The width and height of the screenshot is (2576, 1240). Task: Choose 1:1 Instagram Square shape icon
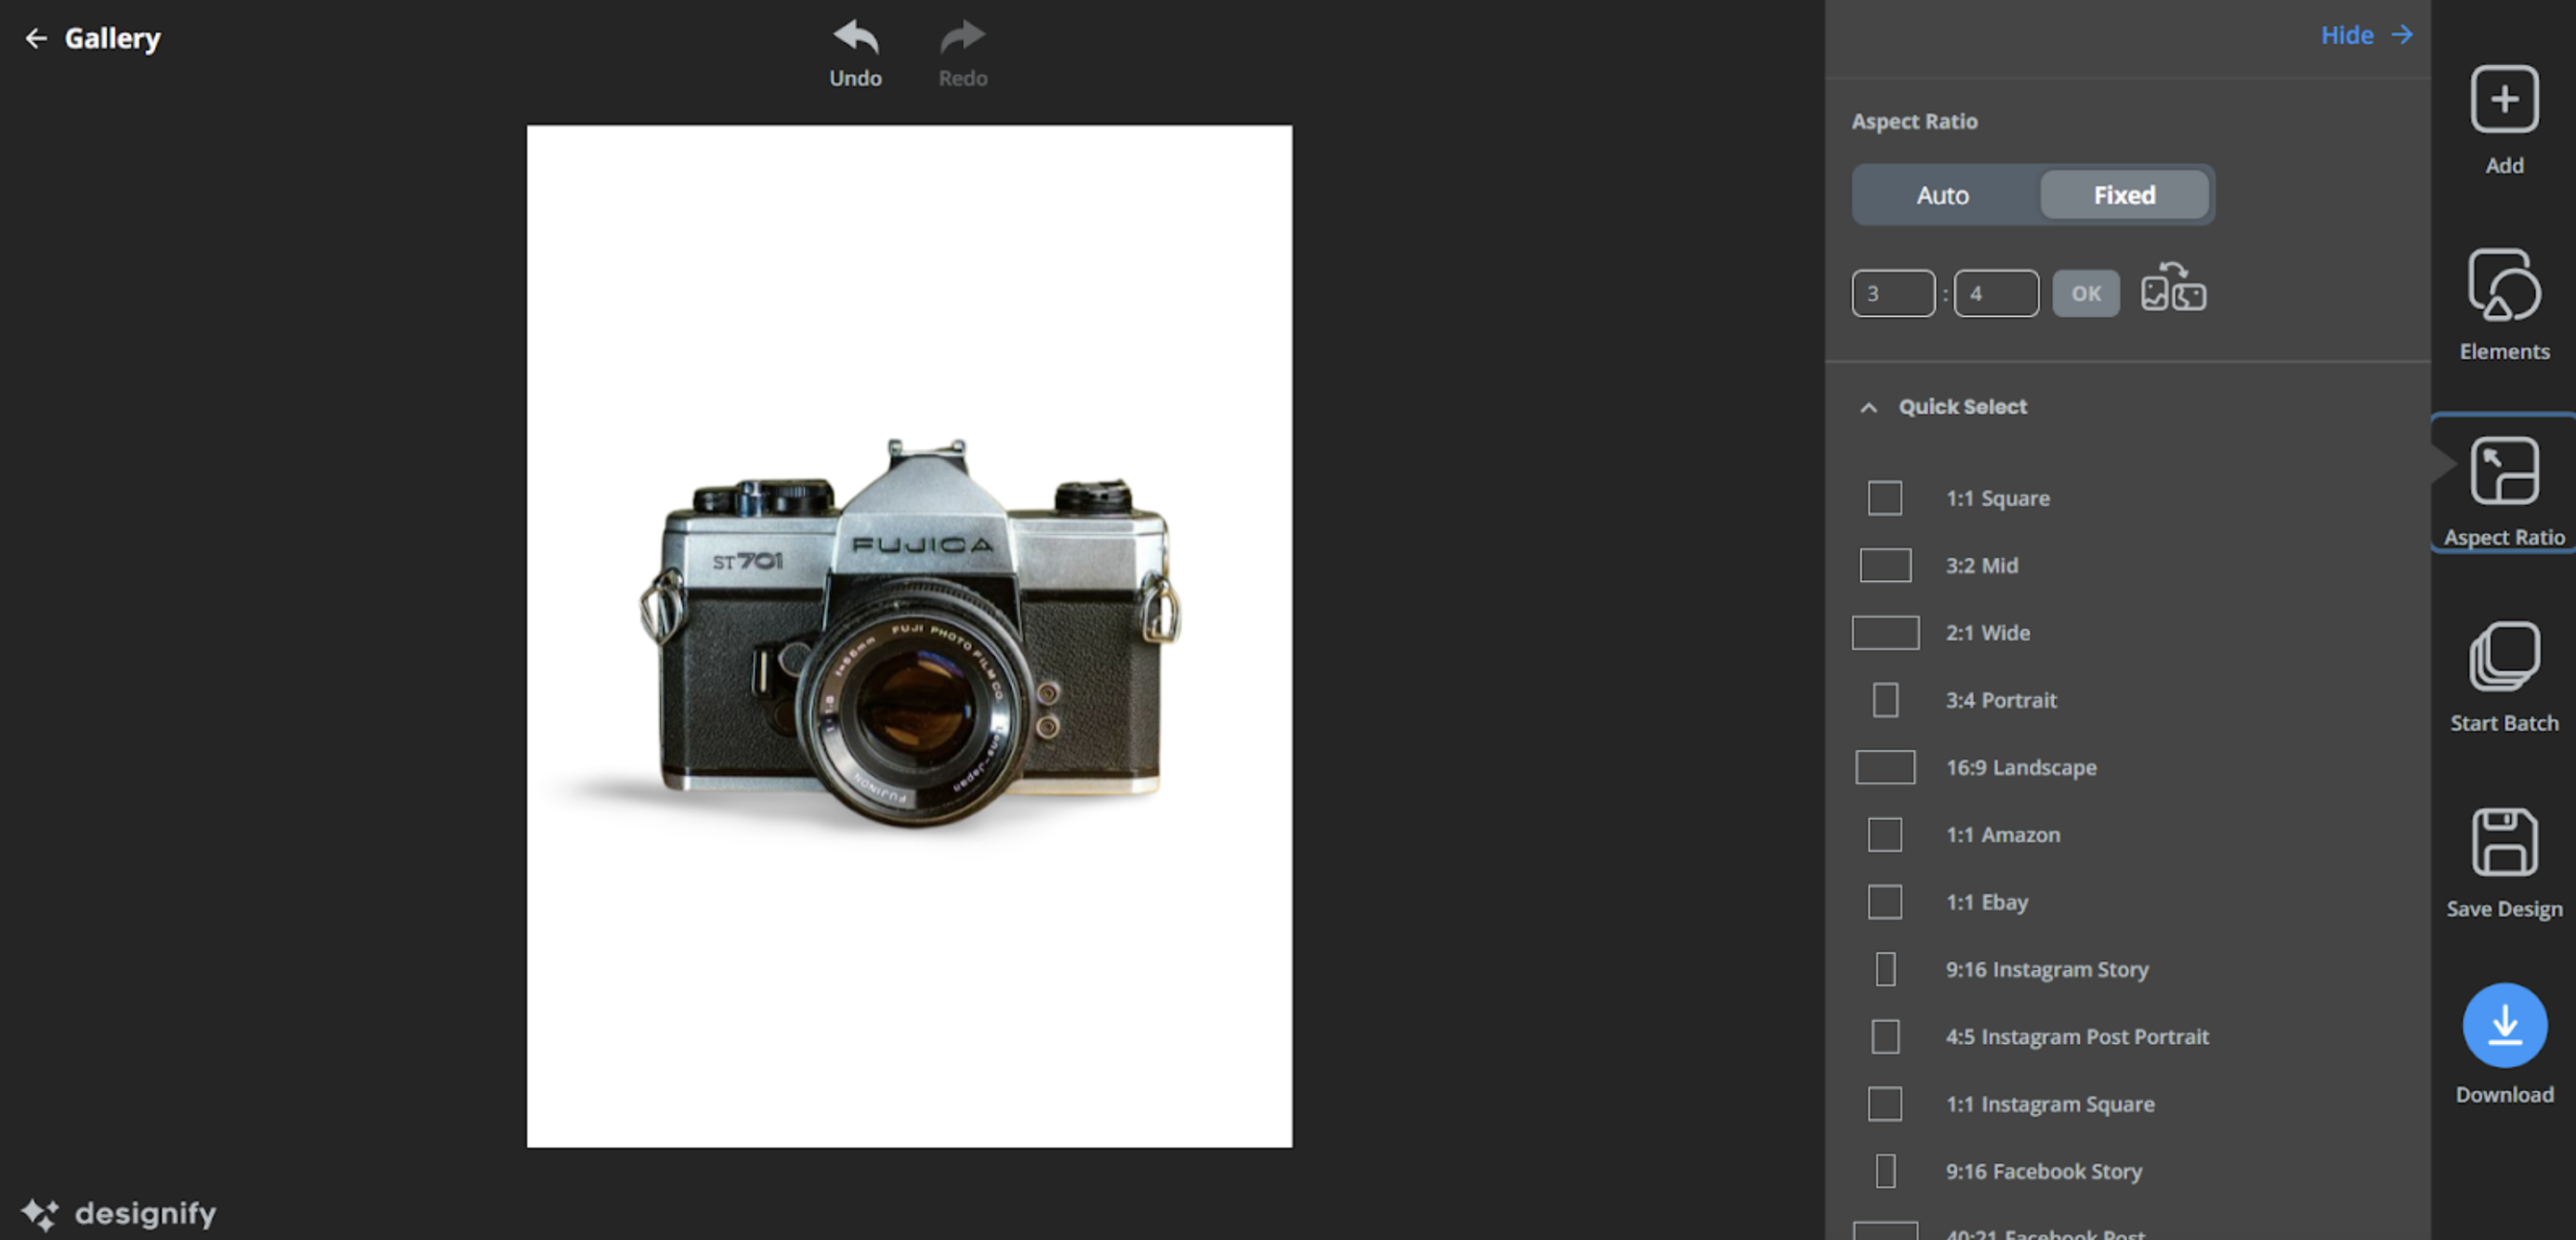coord(1885,1104)
